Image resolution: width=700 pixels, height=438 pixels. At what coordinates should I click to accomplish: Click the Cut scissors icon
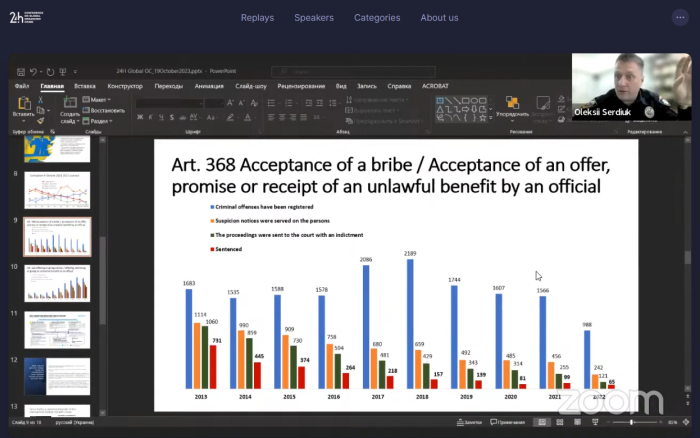coord(40,100)
